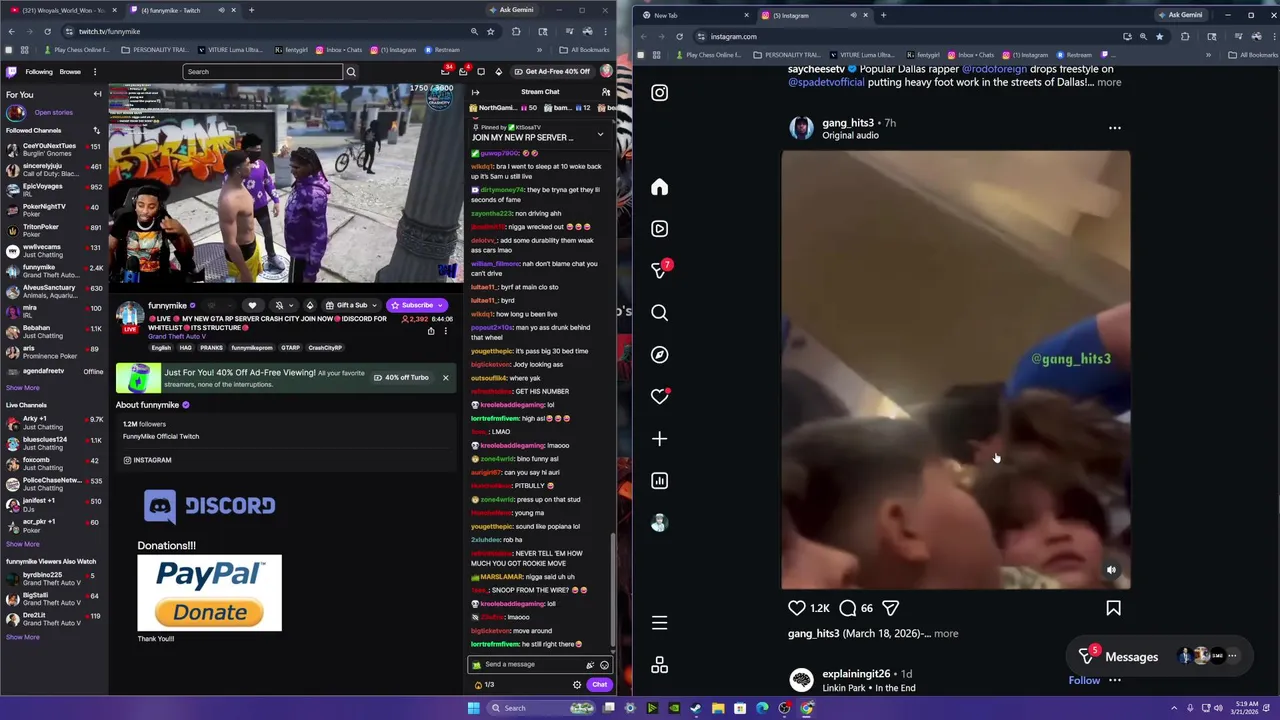Send message with the Chat button
This screenshot has height=720, width=1280.
coord(599,685)
